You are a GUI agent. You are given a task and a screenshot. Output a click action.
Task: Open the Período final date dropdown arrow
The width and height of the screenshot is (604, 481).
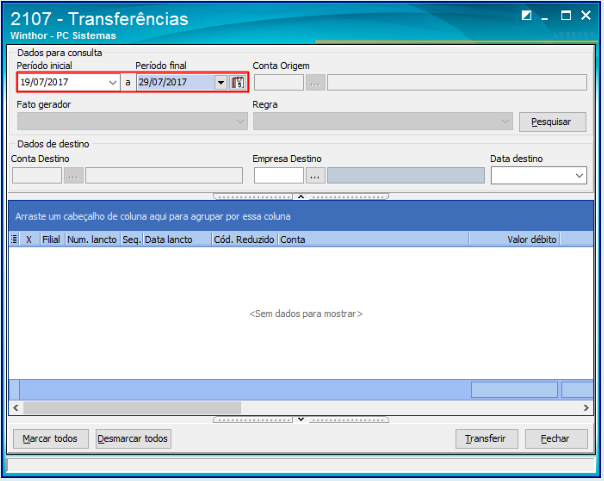221,82
